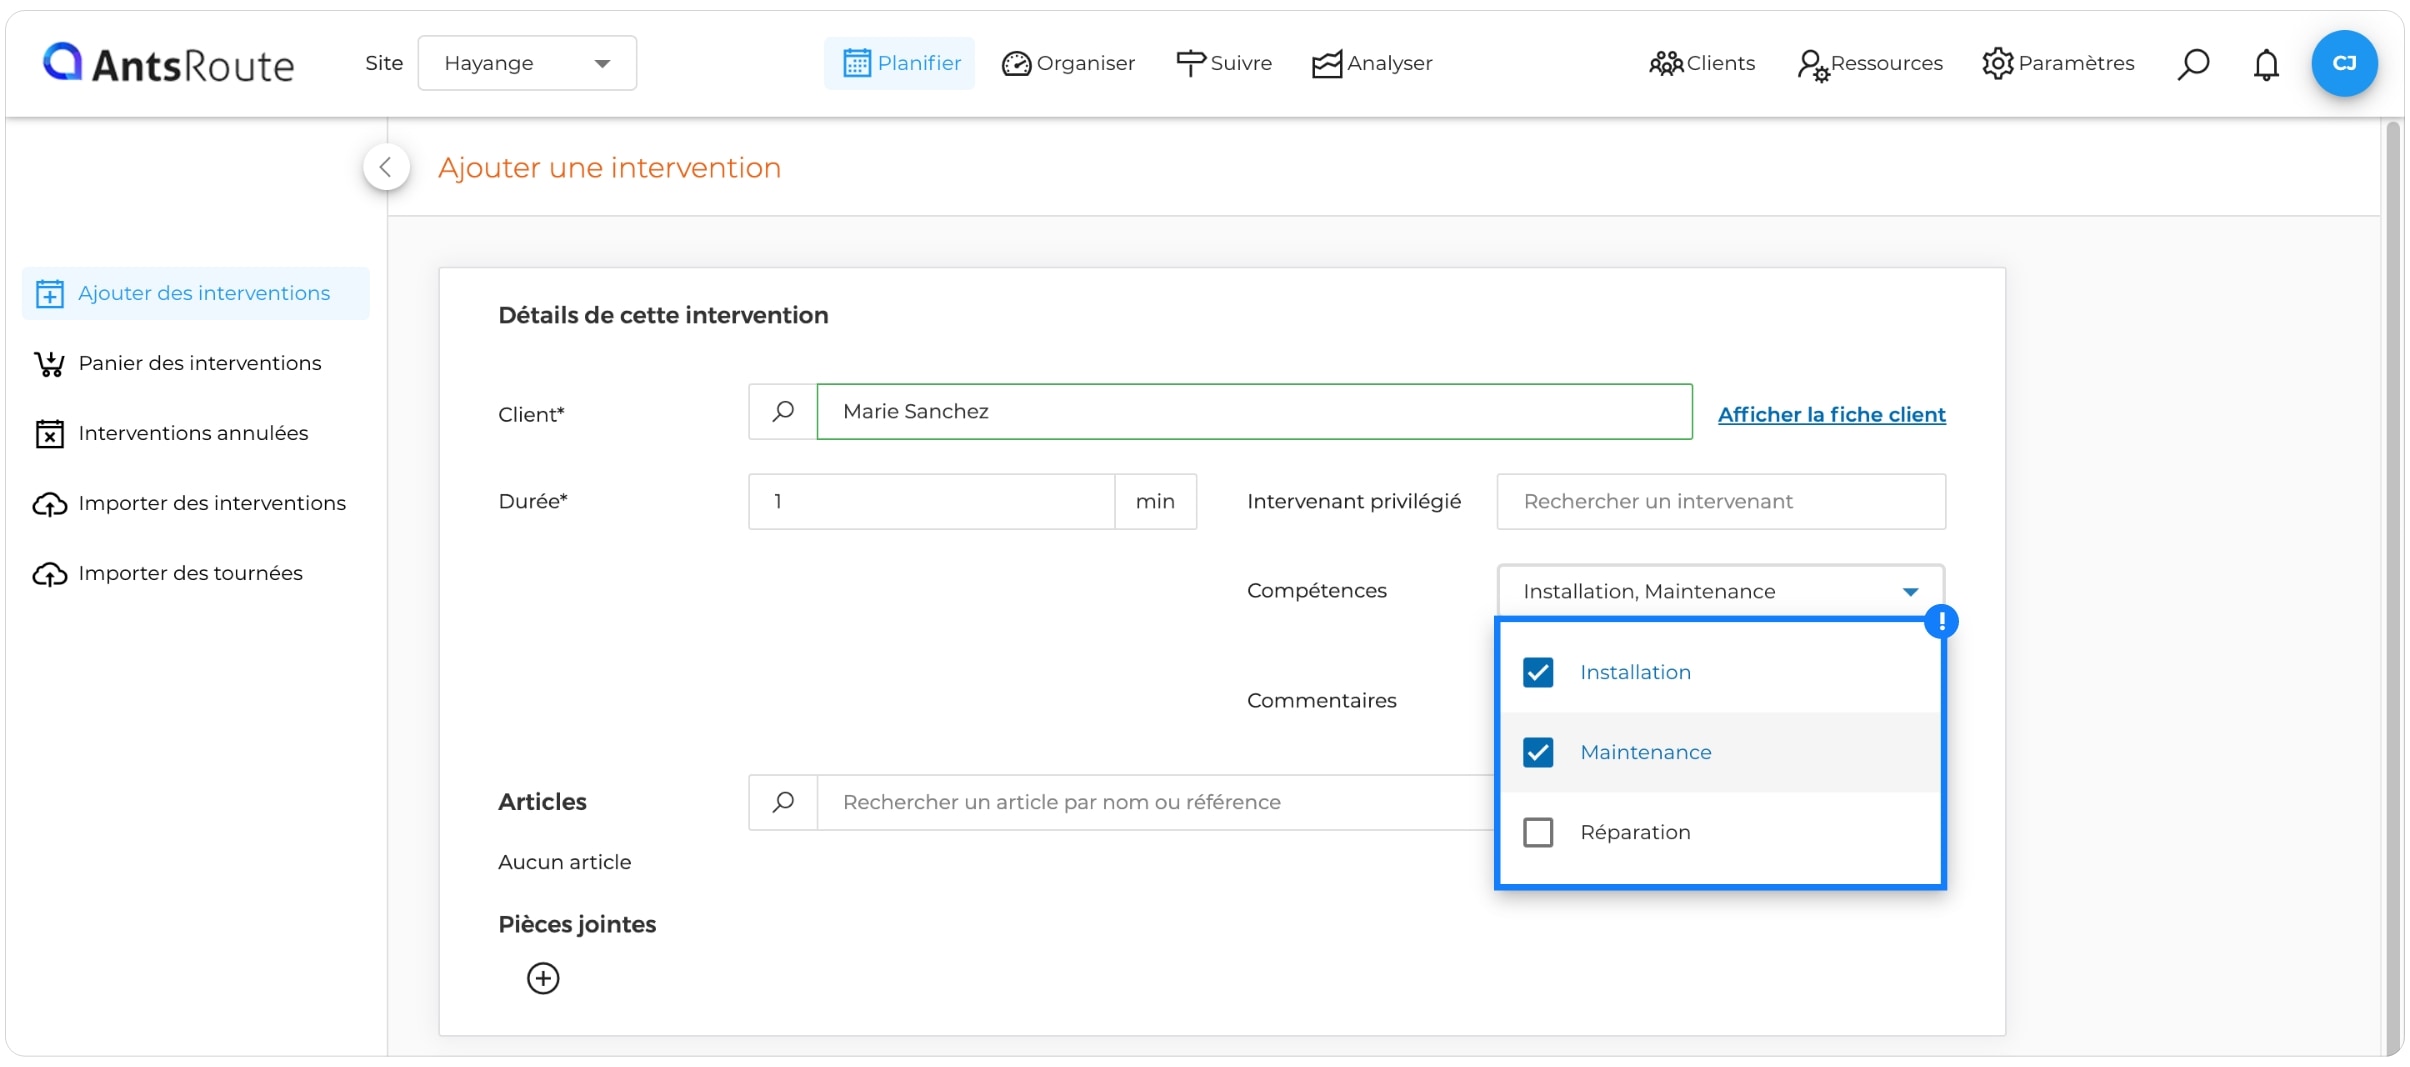
Task: Collapse sidebar with the back chevron button
Action: point(386,167)
